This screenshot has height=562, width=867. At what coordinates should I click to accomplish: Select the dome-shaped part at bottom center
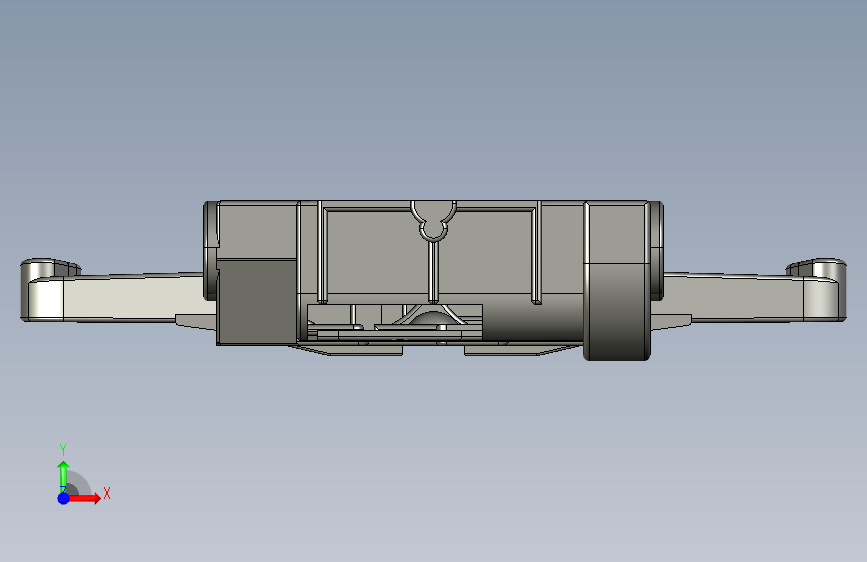pos(432,318)
